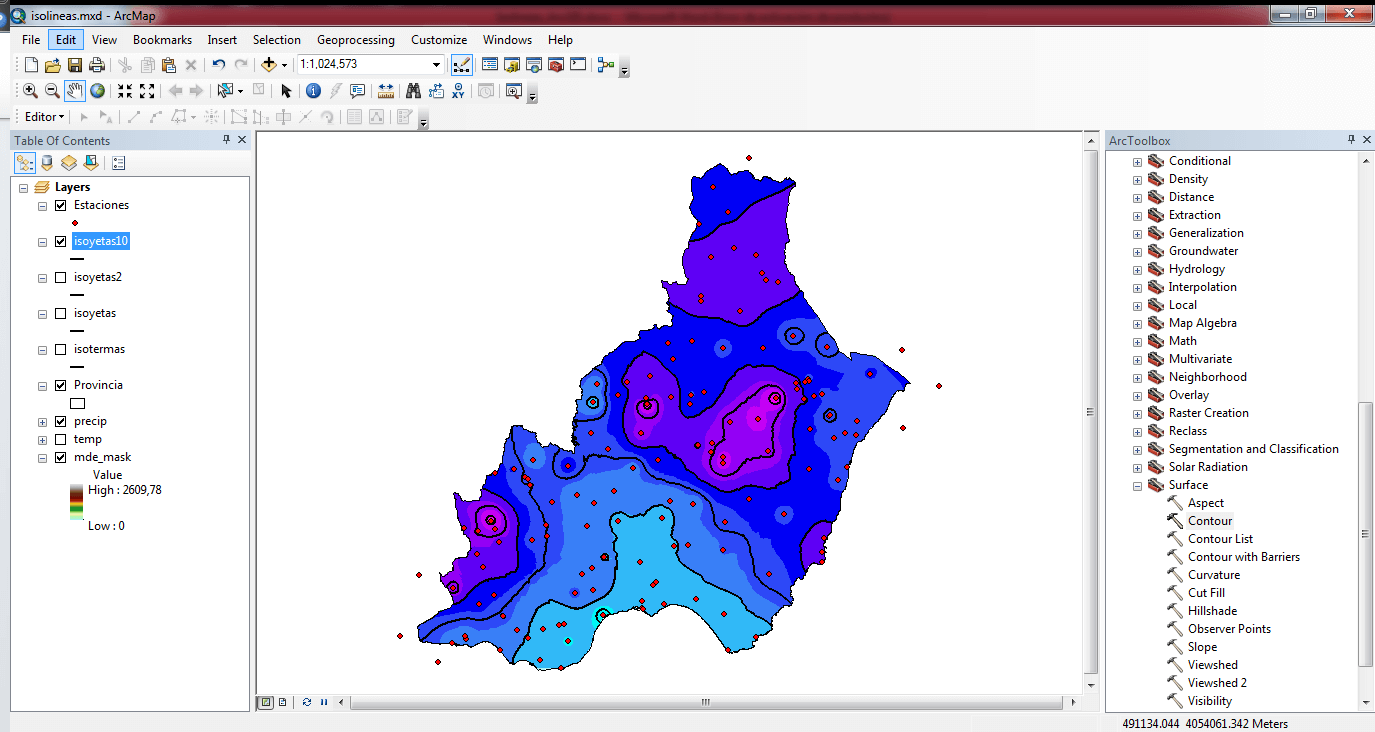Enable the isotermas layer checkbox
This screenshot has height=732, width=1375.
[61, 349]
